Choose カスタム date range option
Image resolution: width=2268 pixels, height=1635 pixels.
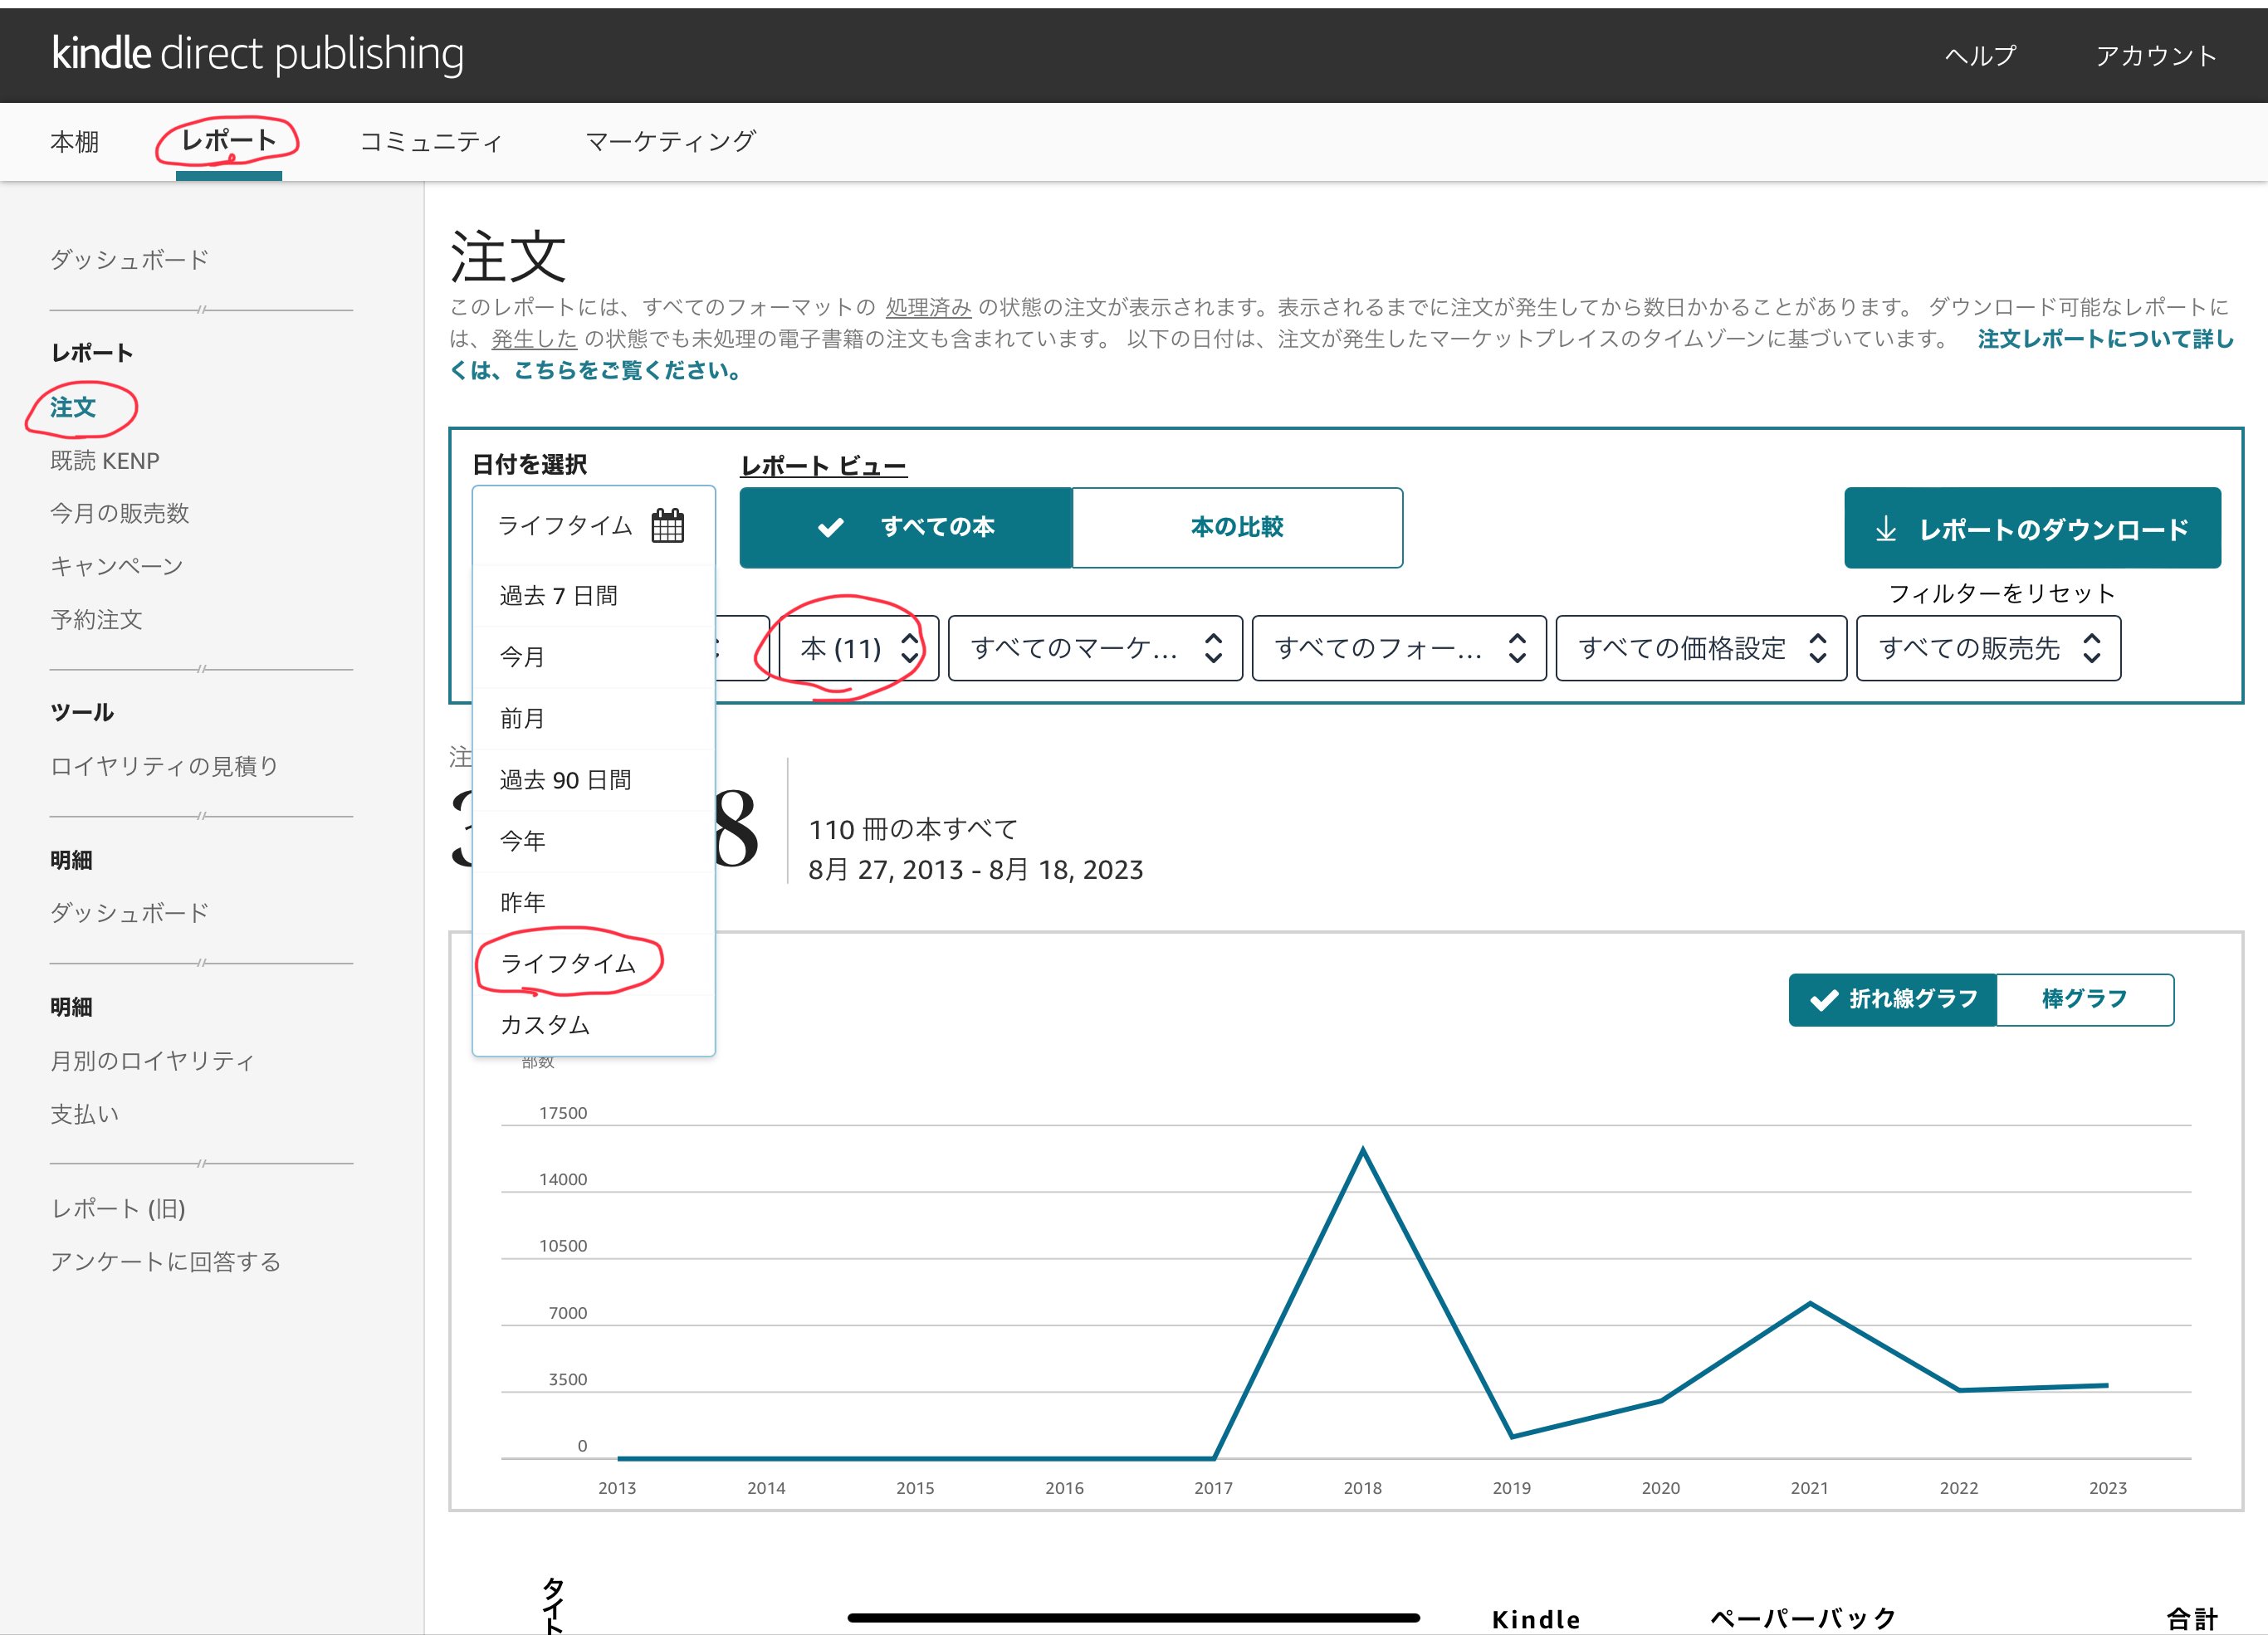point(545,1024)
